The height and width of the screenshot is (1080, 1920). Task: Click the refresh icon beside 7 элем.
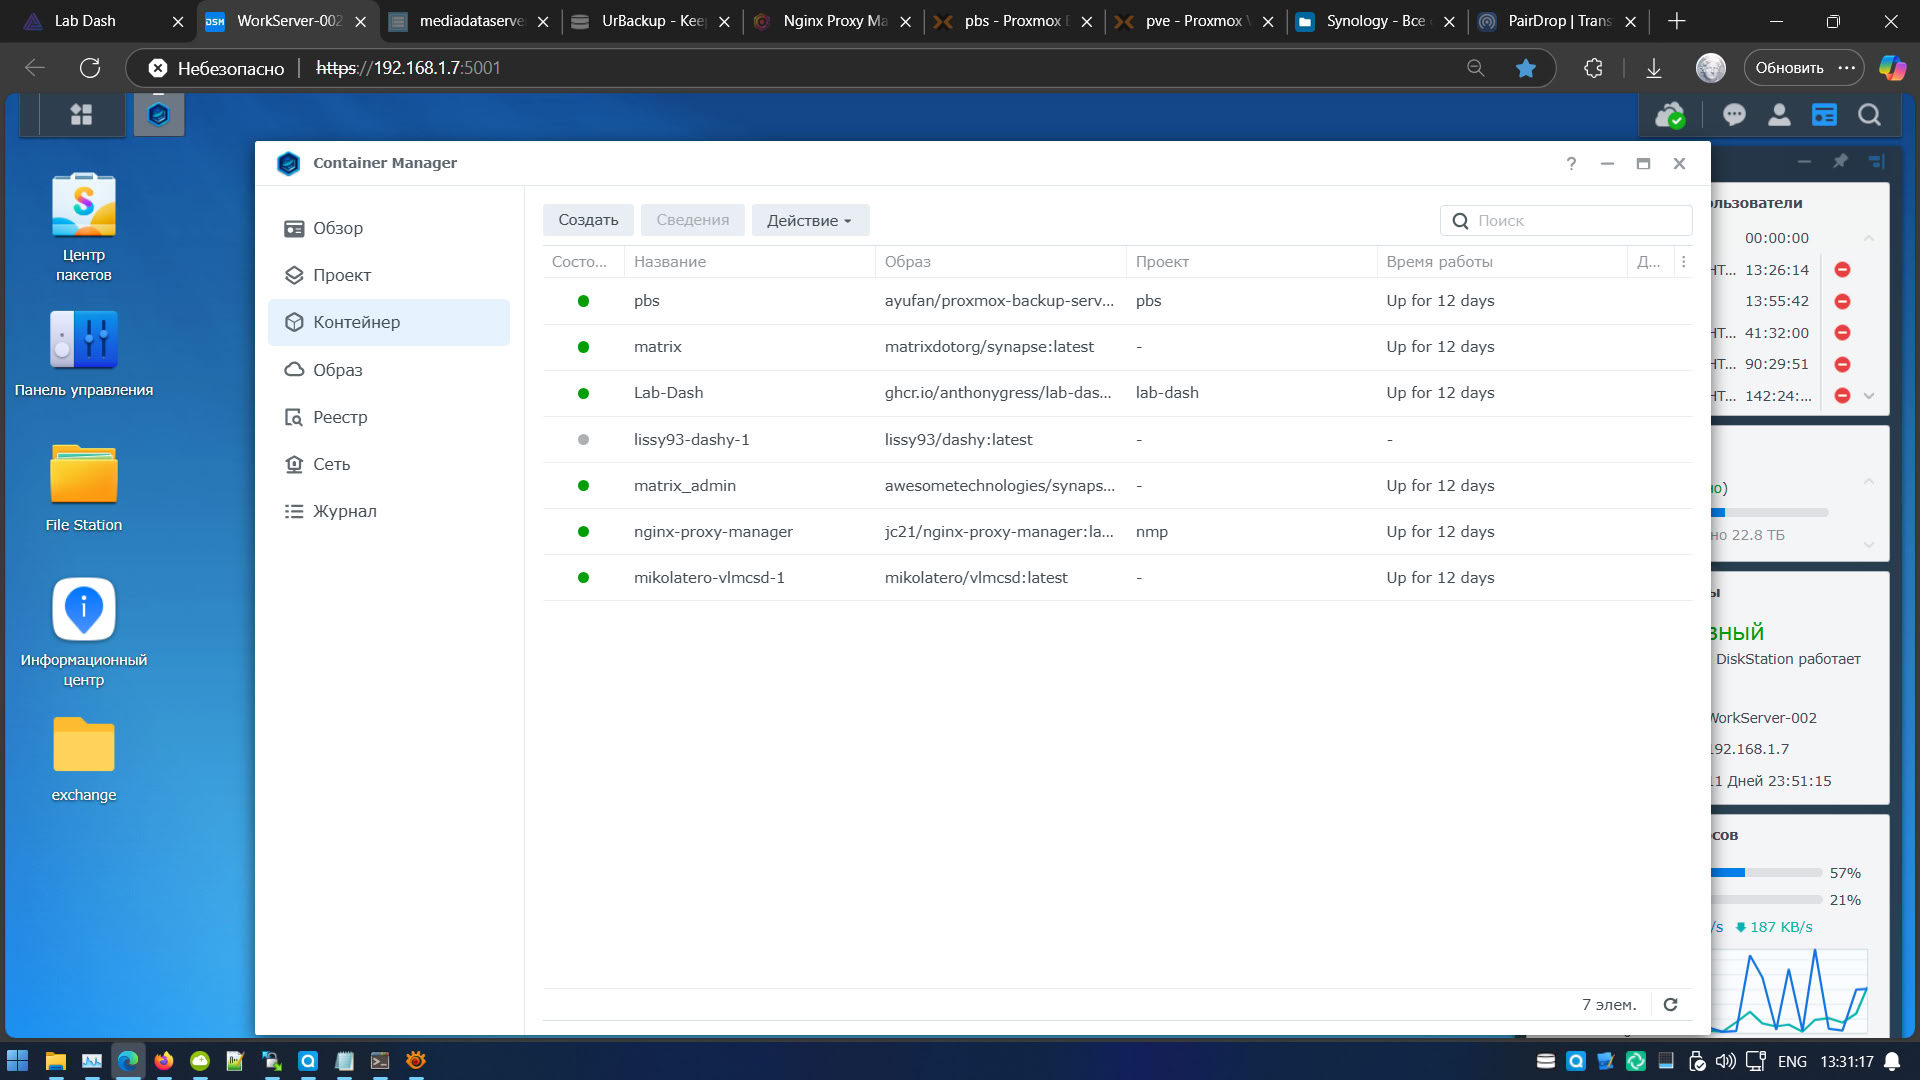click(1670, 1004)
